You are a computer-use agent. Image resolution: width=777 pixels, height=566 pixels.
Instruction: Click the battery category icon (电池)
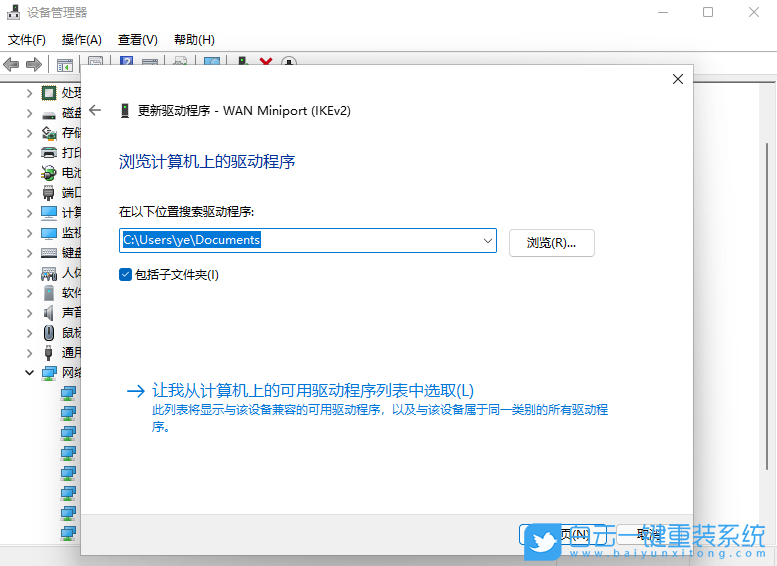49,173
